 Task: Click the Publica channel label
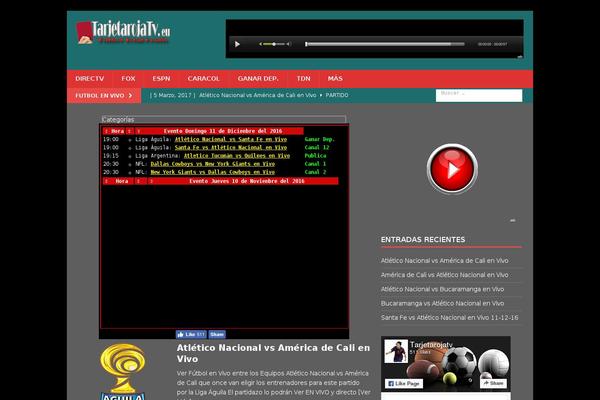click(x=315, y=156)
